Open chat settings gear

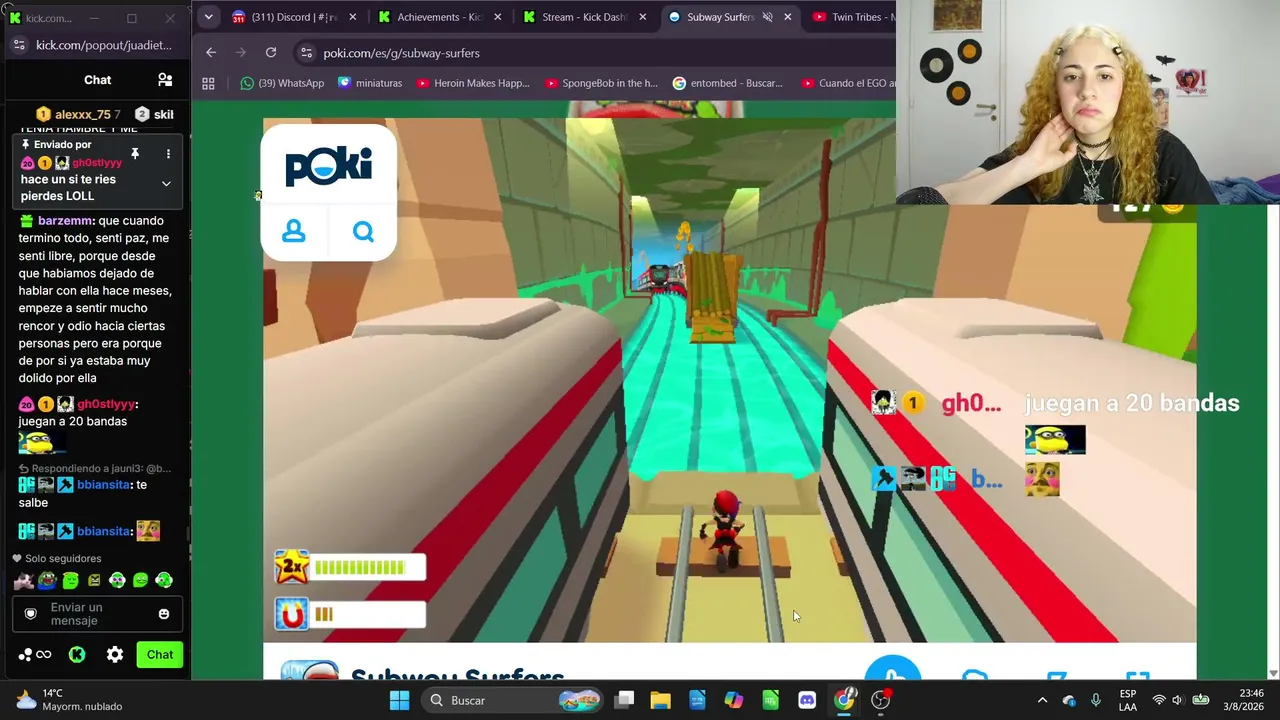coord(115,655)
